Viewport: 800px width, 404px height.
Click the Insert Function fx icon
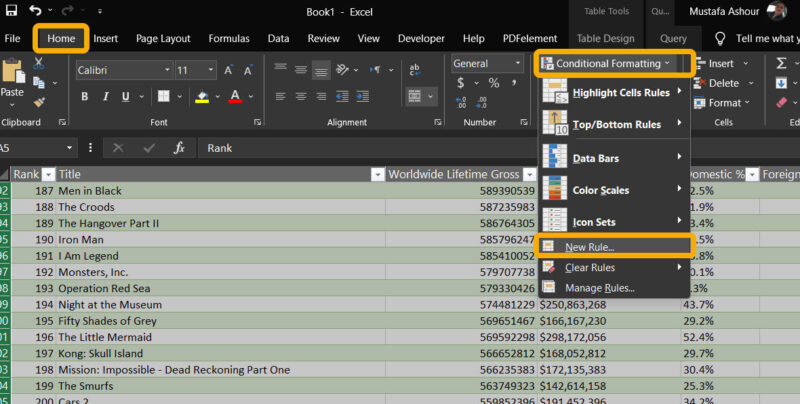179,148
